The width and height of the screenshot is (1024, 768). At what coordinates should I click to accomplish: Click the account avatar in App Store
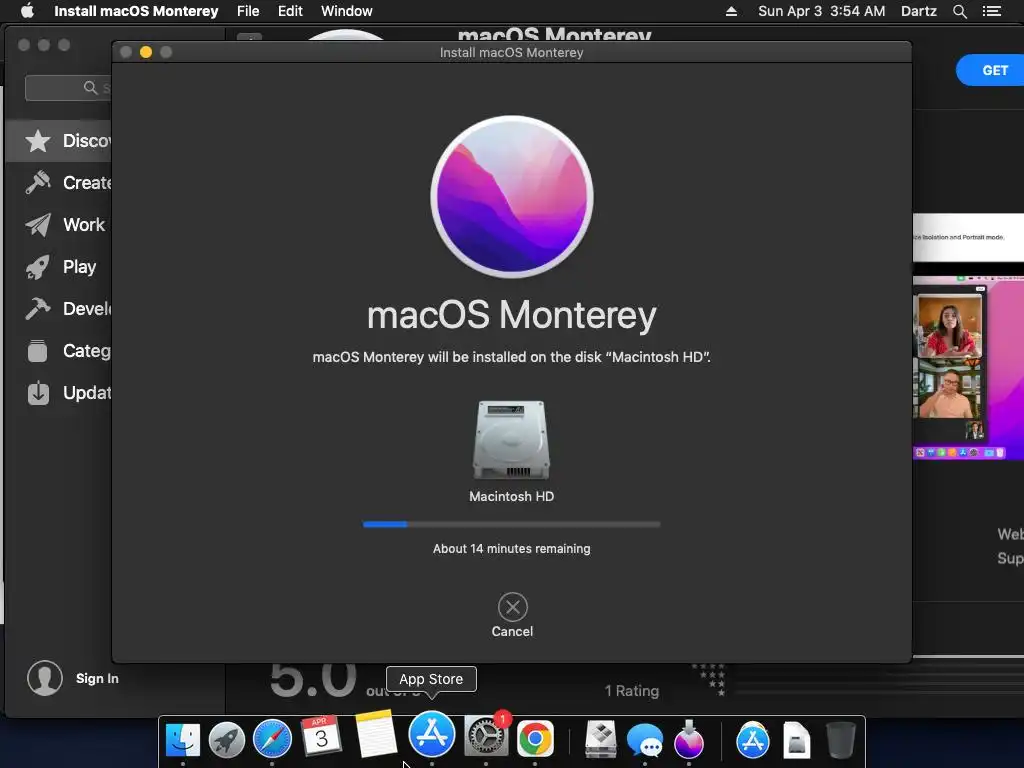45,678
